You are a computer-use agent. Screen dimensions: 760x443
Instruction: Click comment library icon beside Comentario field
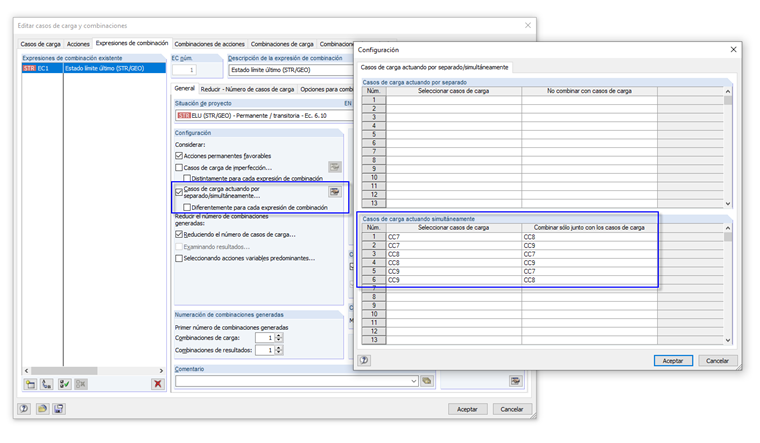[427, 381]
